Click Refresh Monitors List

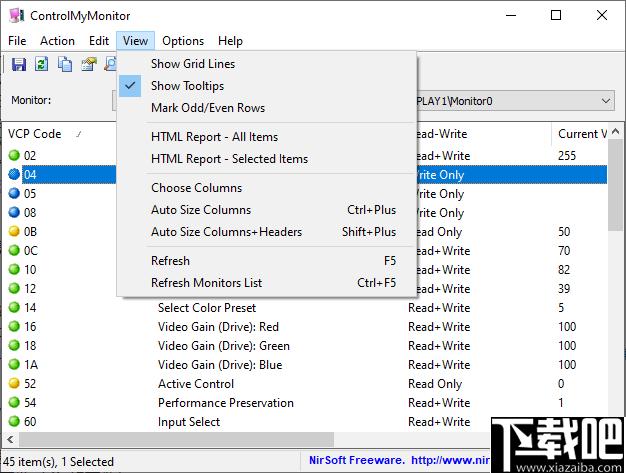267,283
